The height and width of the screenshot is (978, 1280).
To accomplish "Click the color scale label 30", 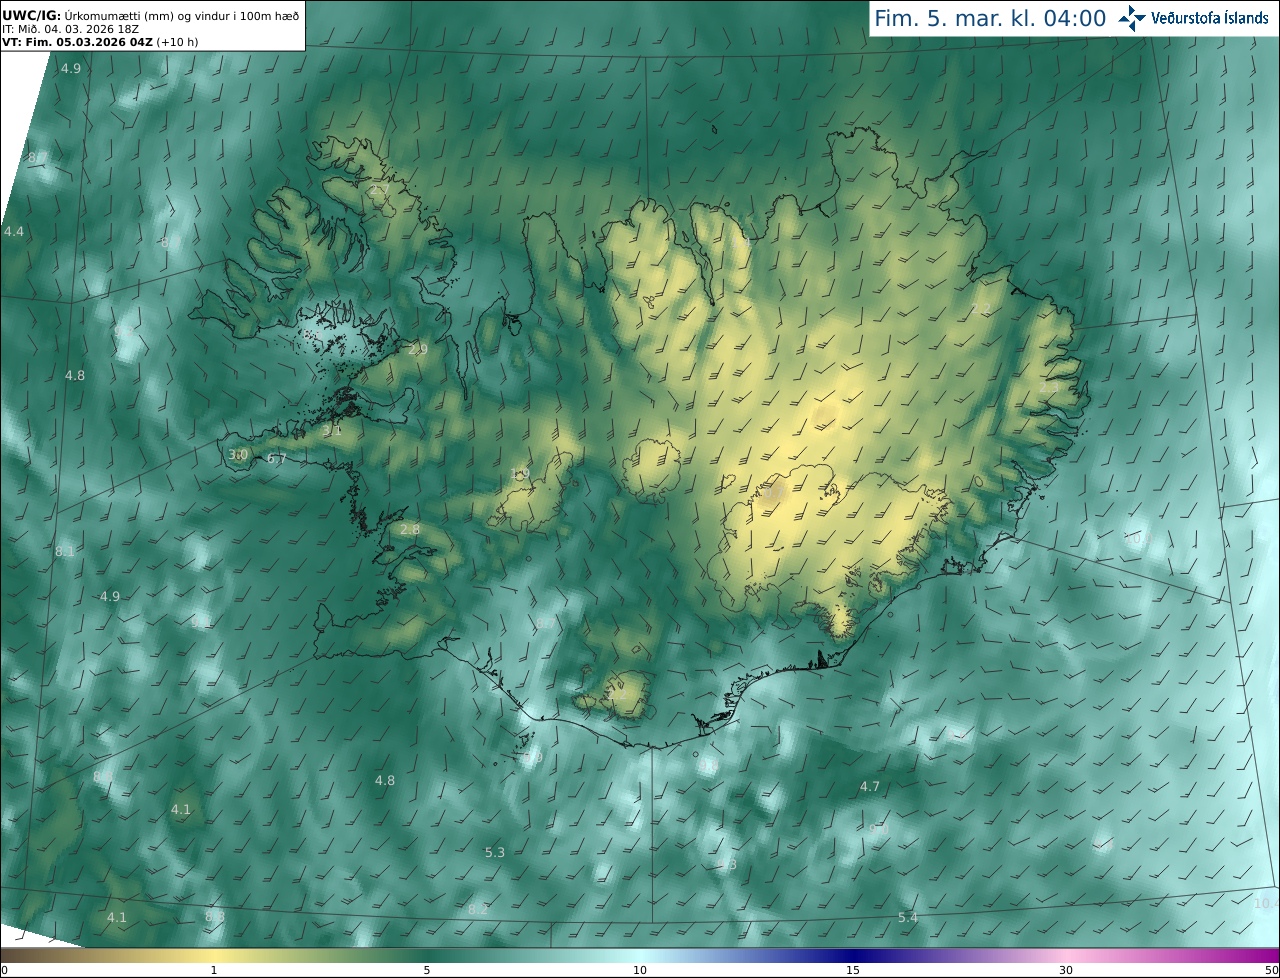I will coord(1066,970).
